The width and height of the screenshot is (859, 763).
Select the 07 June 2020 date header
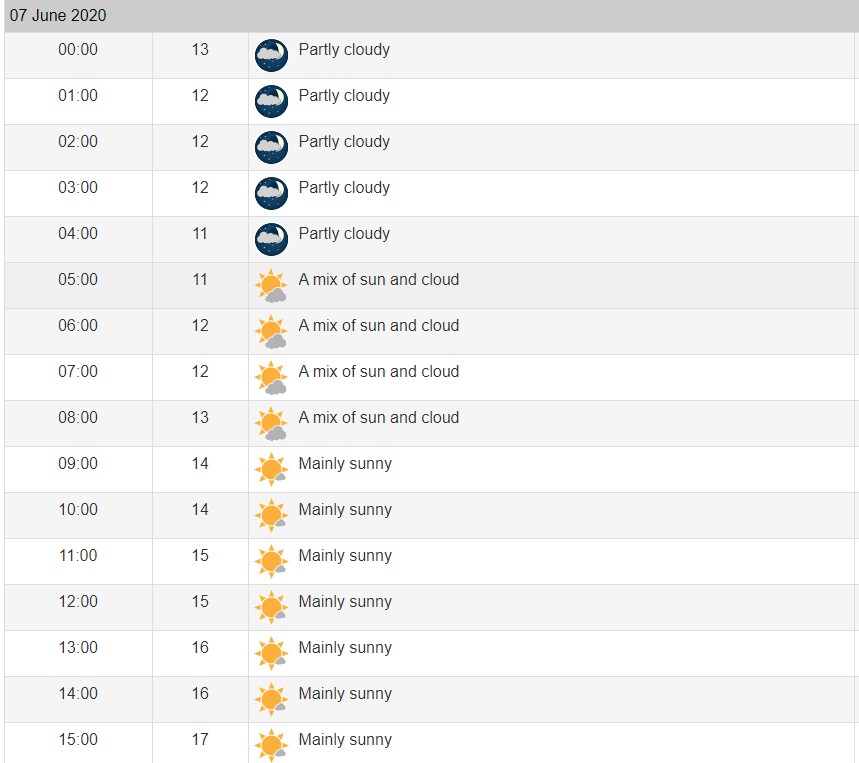click(x=58, y=16)
